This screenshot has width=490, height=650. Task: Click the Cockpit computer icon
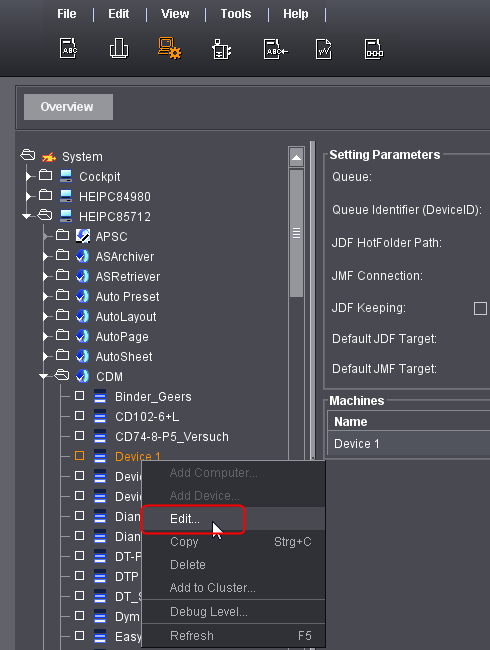(x=66, y=176)
